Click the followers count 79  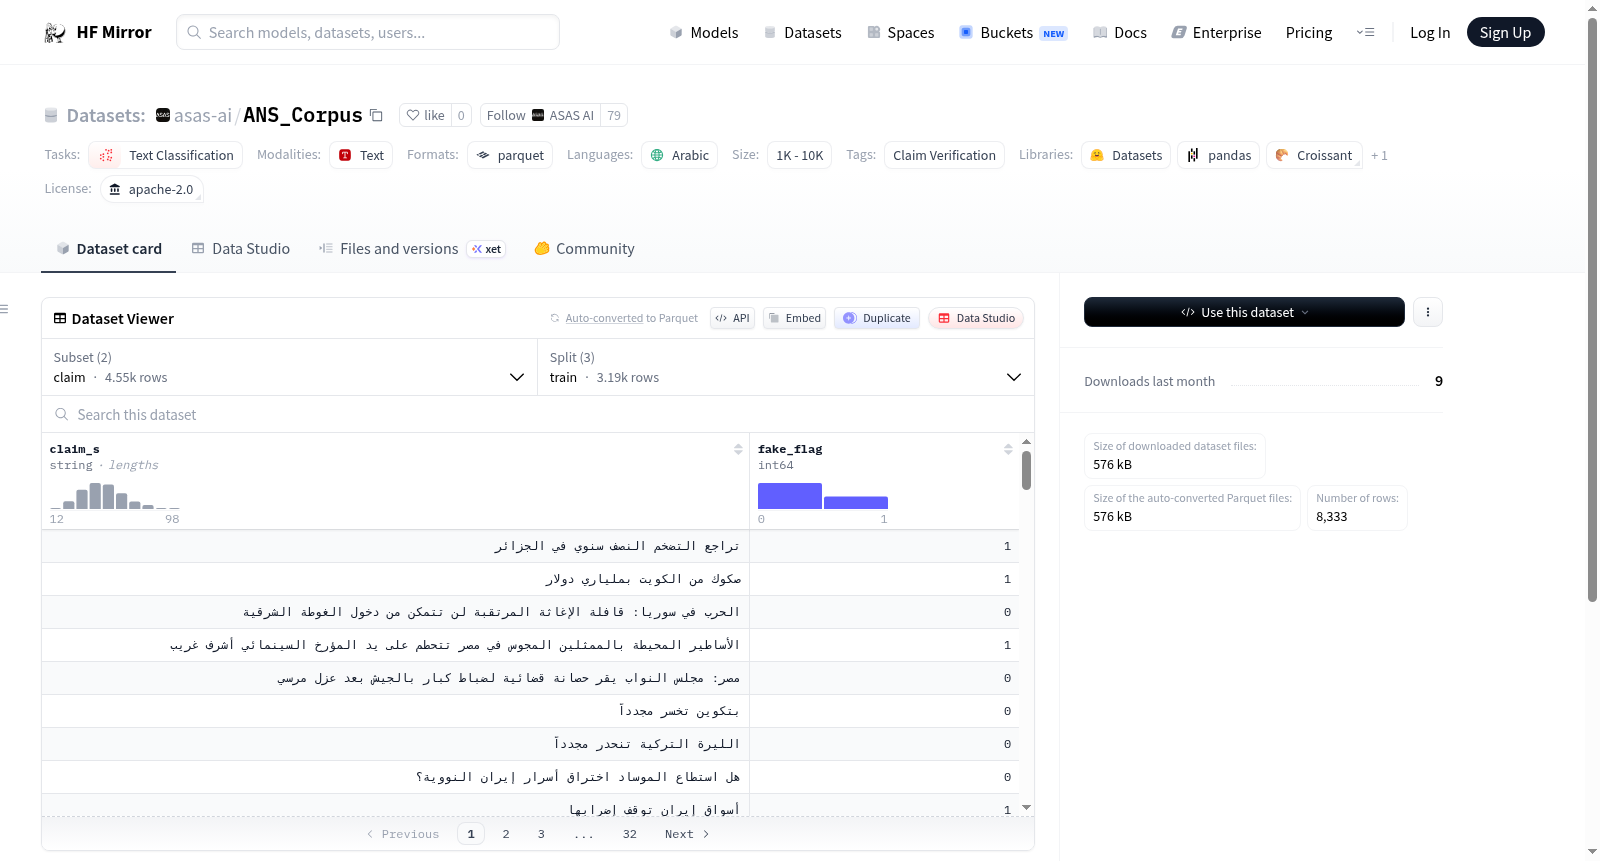tap(614, 115)
